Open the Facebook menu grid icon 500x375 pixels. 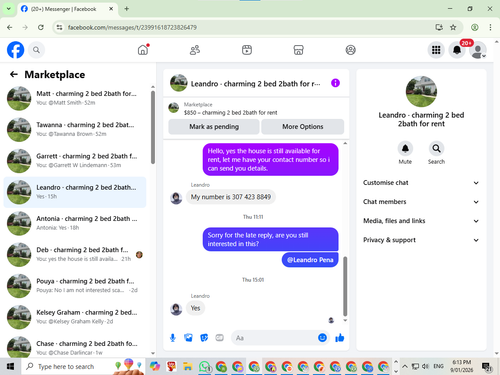pyautogui.click(x=436, y=50)
